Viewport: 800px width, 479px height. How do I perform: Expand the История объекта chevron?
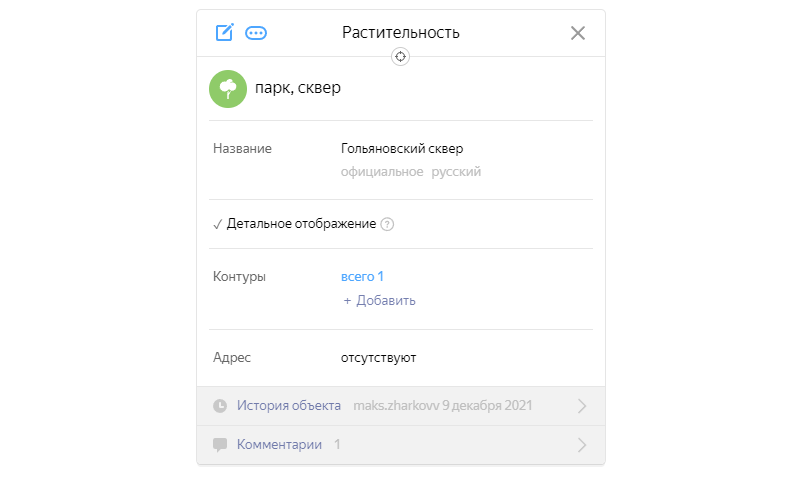pos(582,406)
